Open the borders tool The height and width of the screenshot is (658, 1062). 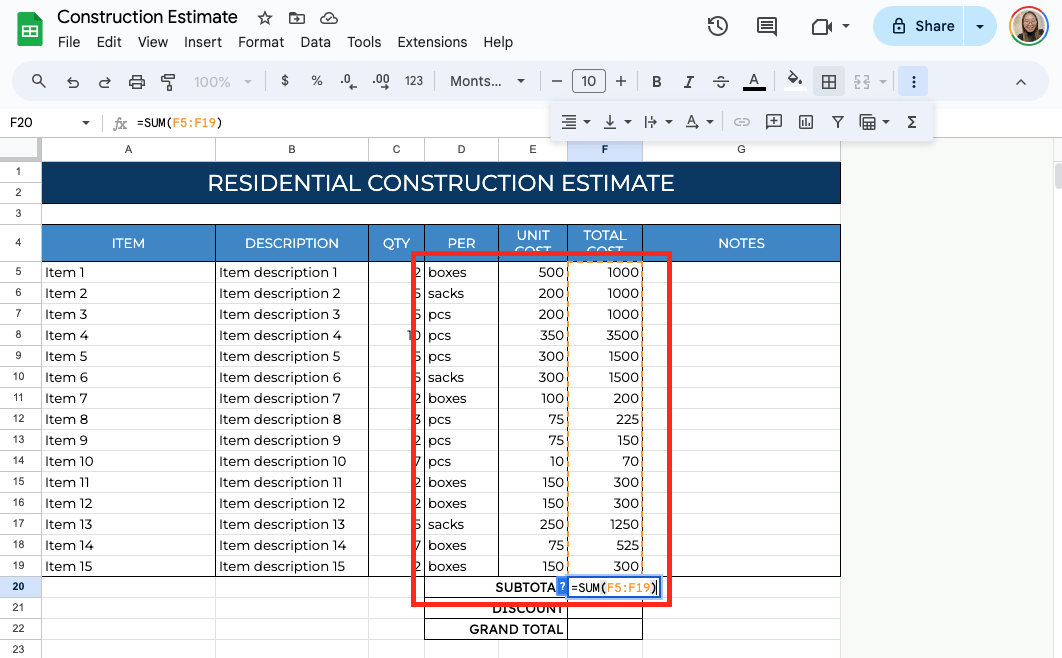[829, 82]
